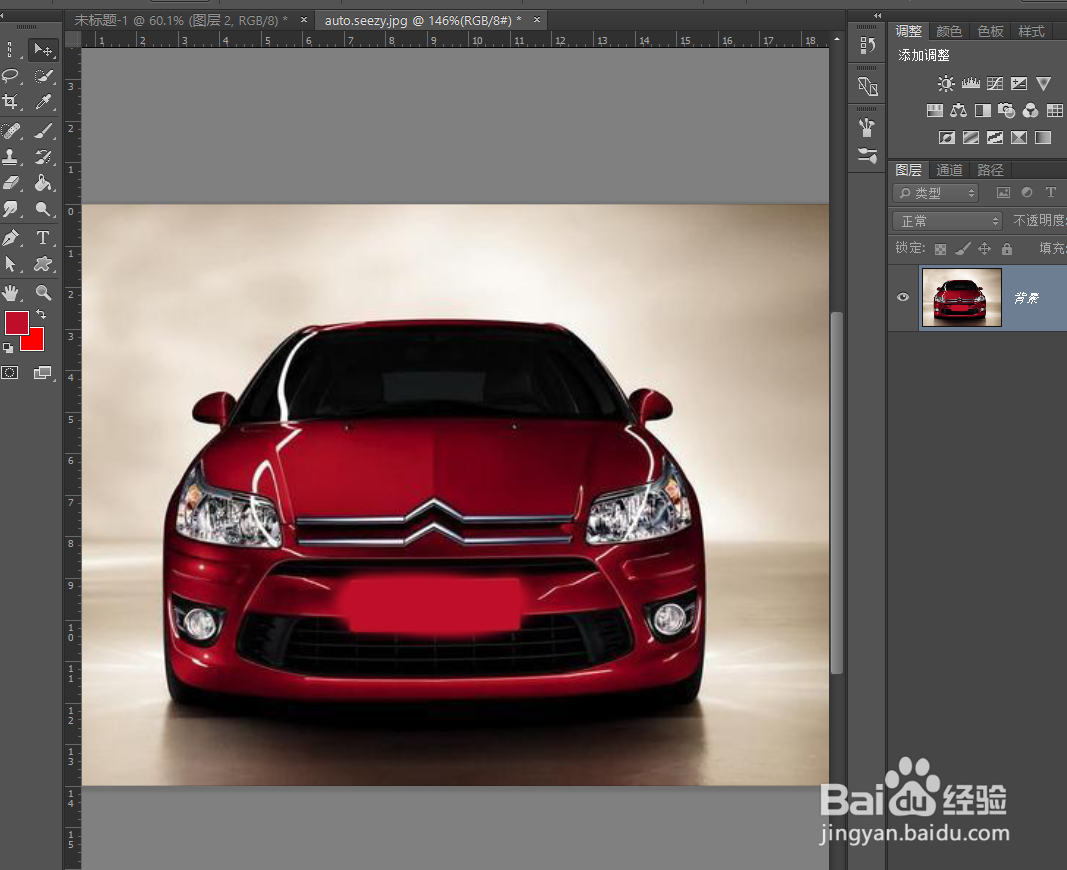Select the Path Selection arrow tool

click(x=10, y=264)
